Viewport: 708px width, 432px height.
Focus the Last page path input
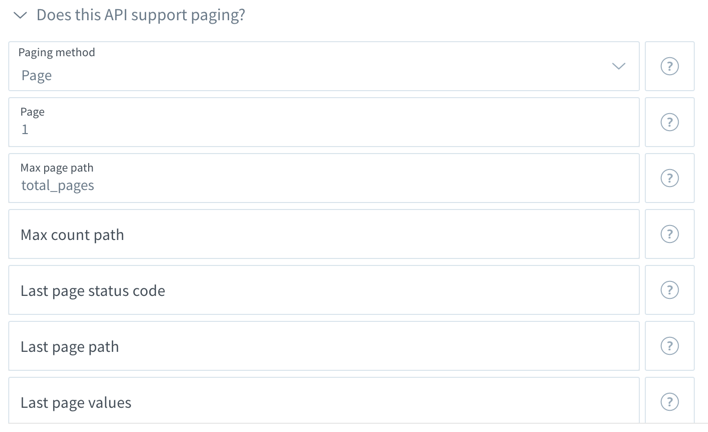(x=324, y=346)
